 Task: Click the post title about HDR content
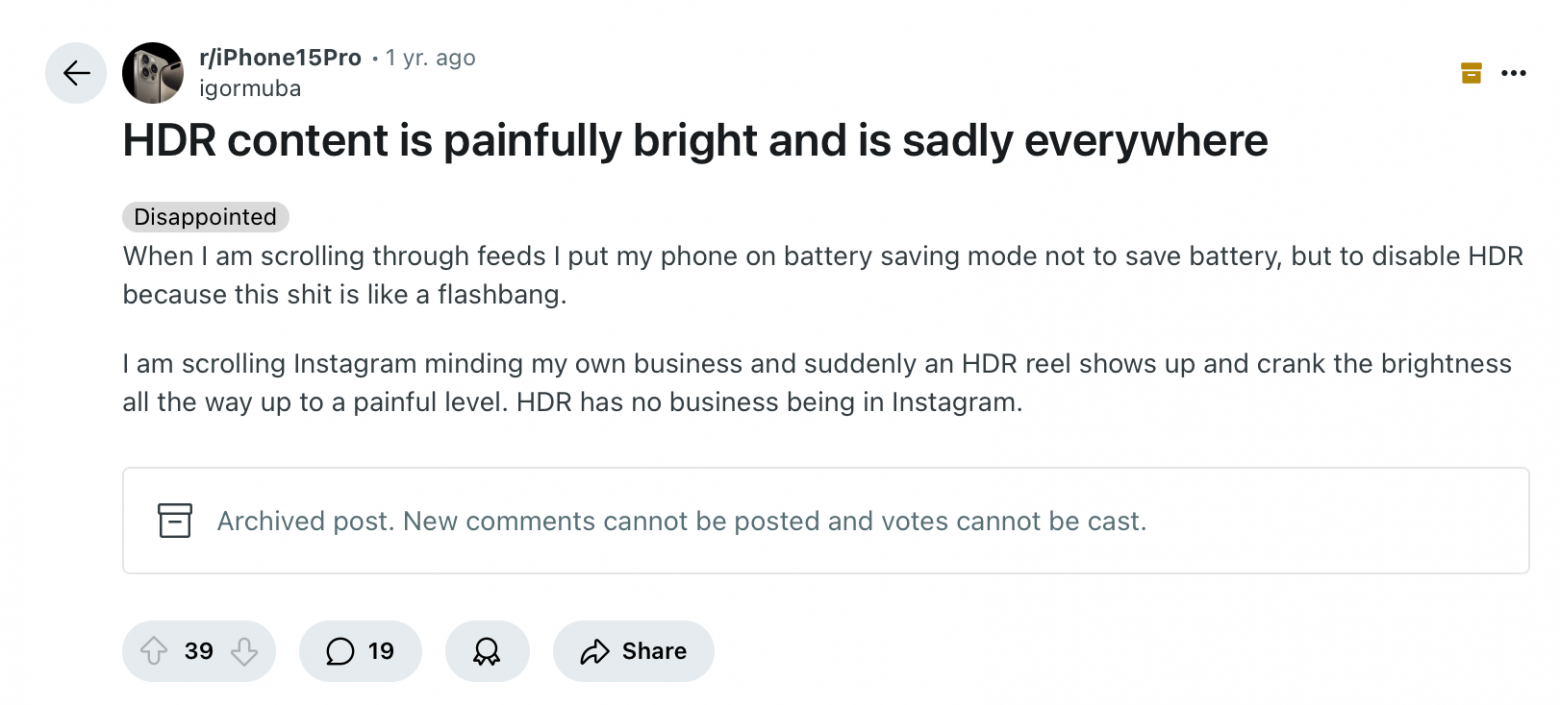[x=695, y=141]
